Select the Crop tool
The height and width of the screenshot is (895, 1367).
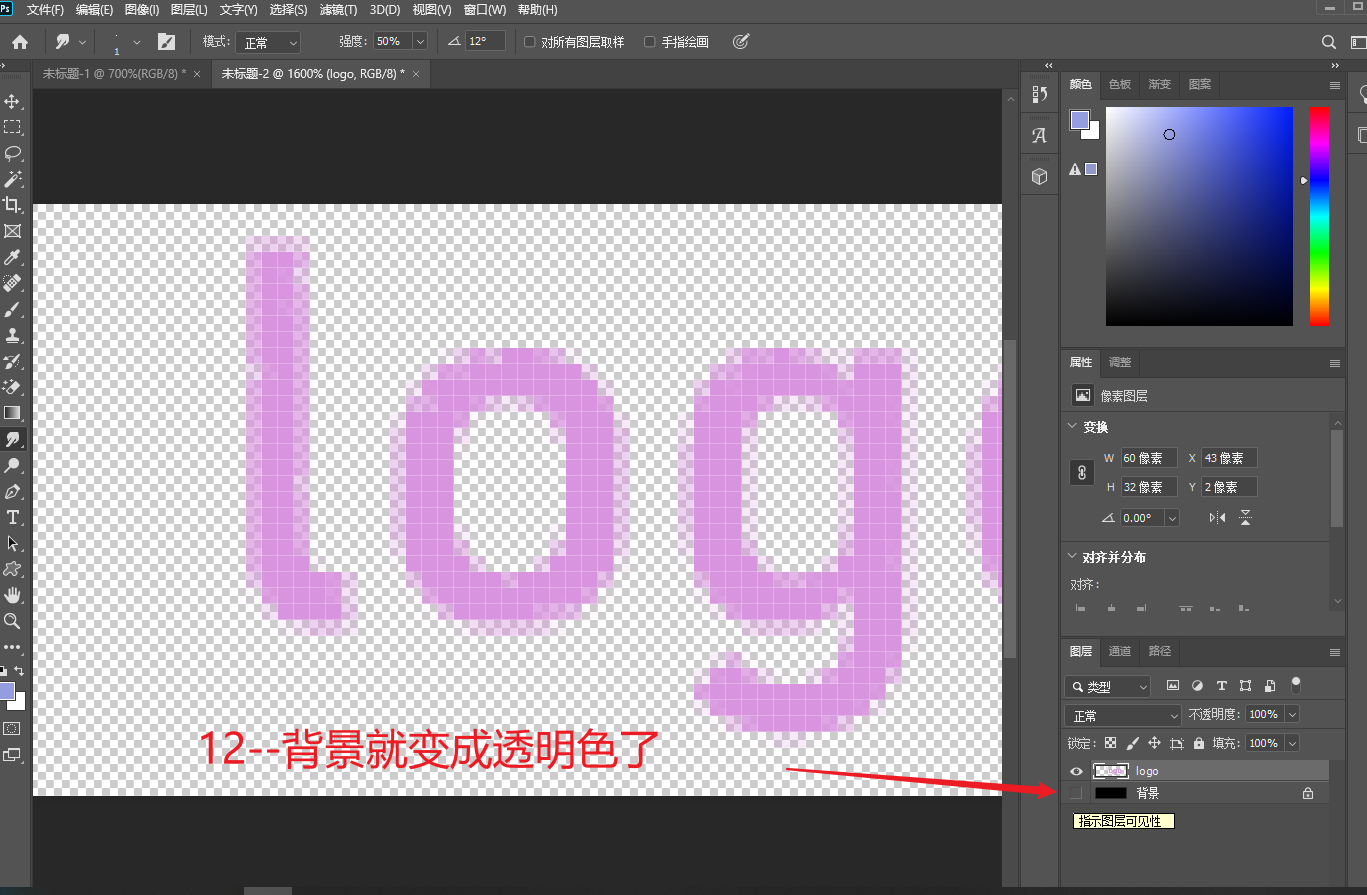pyautogui.click(x=13, y=205)
